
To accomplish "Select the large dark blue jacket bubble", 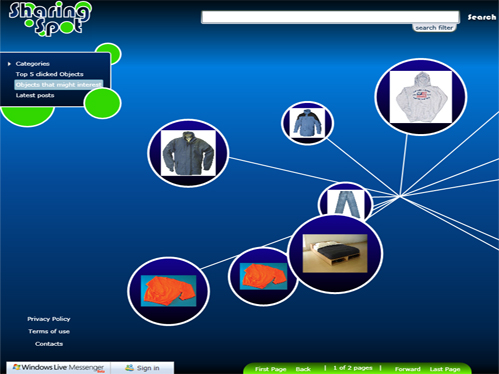I will tap(188, 153).
